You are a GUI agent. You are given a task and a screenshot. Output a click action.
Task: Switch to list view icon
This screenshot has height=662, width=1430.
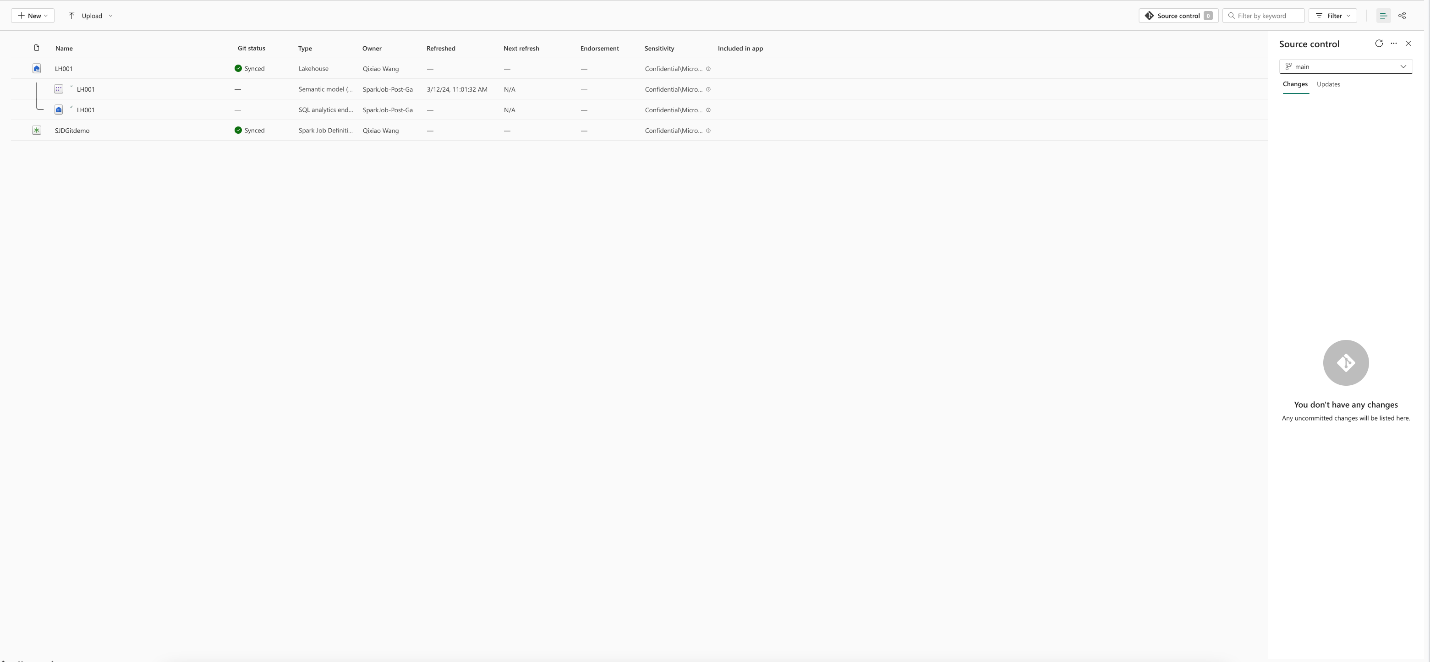1383,16
